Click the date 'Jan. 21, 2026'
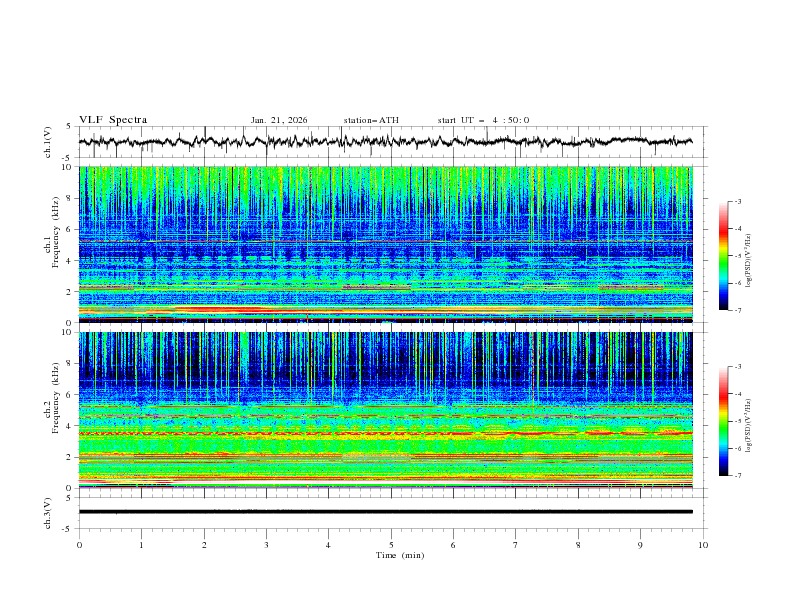Screen dimensions: 792x612 (279, 120)
